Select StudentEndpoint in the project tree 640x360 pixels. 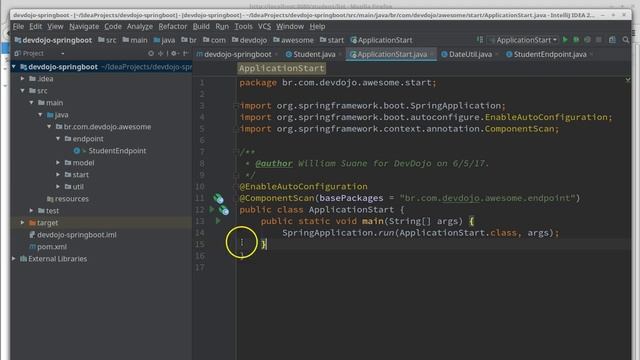pyautogui.click(x=117, y=151)
